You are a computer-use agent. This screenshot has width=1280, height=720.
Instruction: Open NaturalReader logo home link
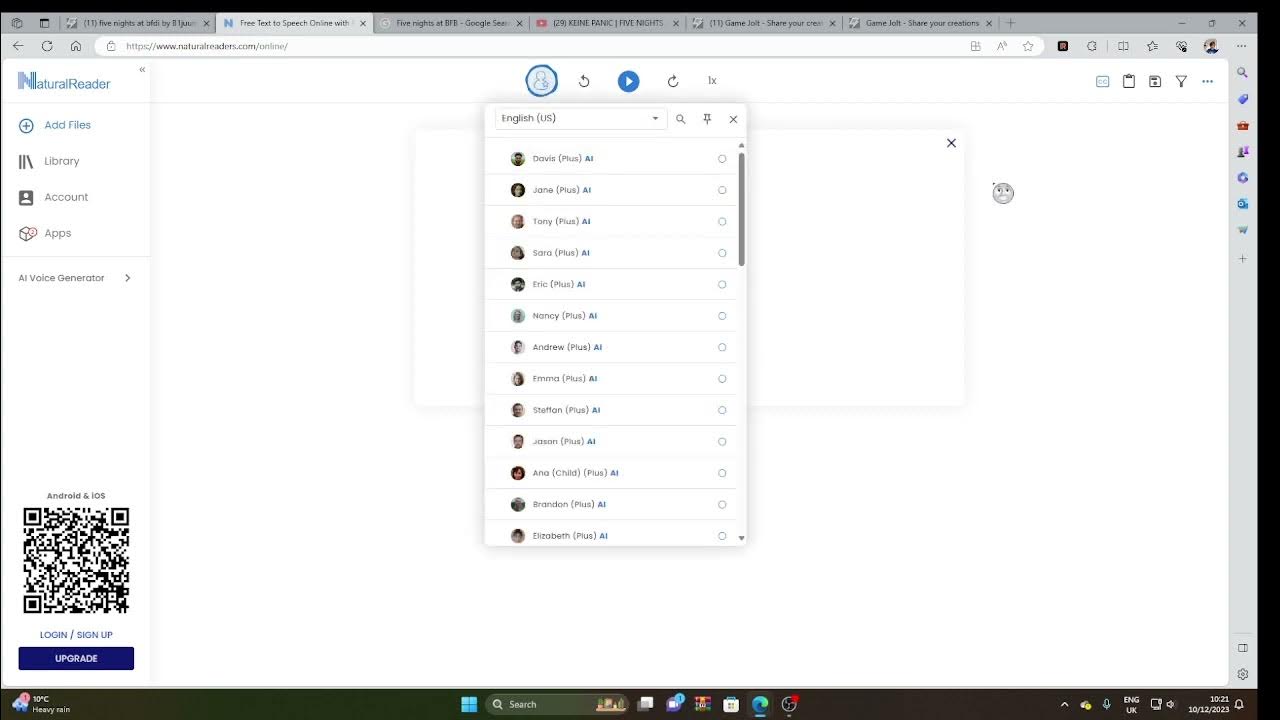64,82
